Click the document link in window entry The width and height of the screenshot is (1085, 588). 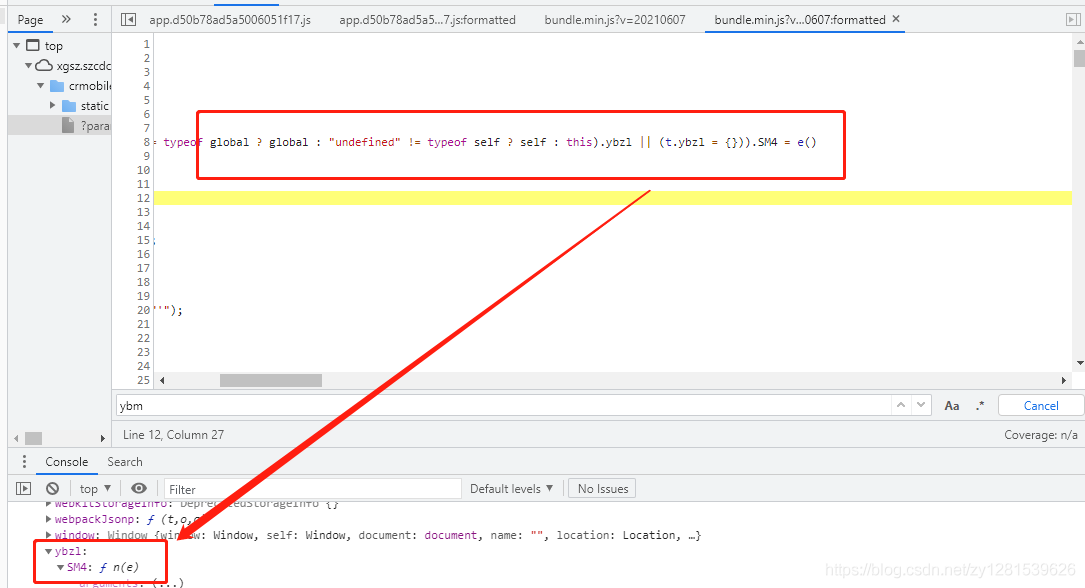[450, 535]
